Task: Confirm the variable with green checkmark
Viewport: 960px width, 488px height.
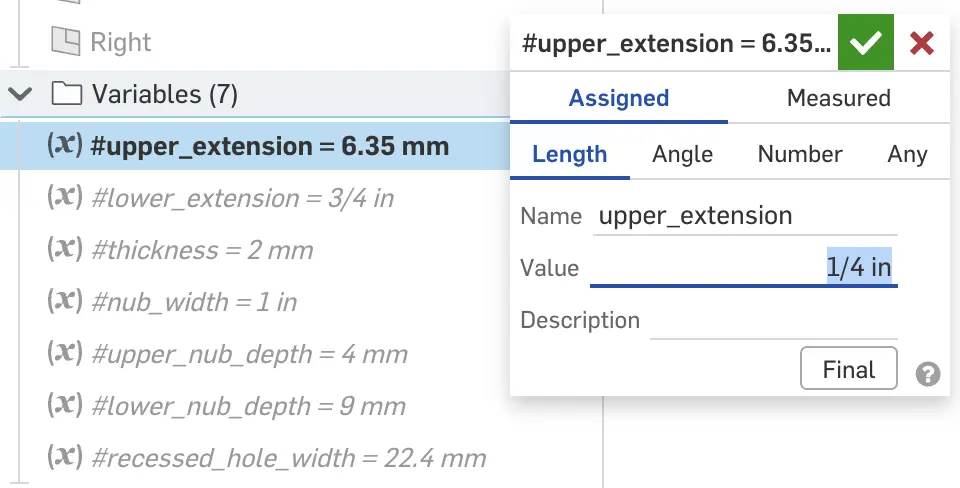Action: click(866, 43)
